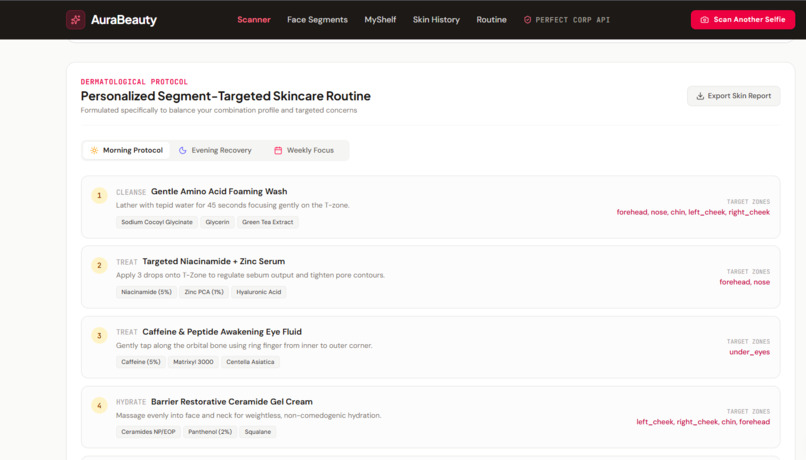Click Glycerin ingredient tag

pyautogui.click(x=217, y=222)
